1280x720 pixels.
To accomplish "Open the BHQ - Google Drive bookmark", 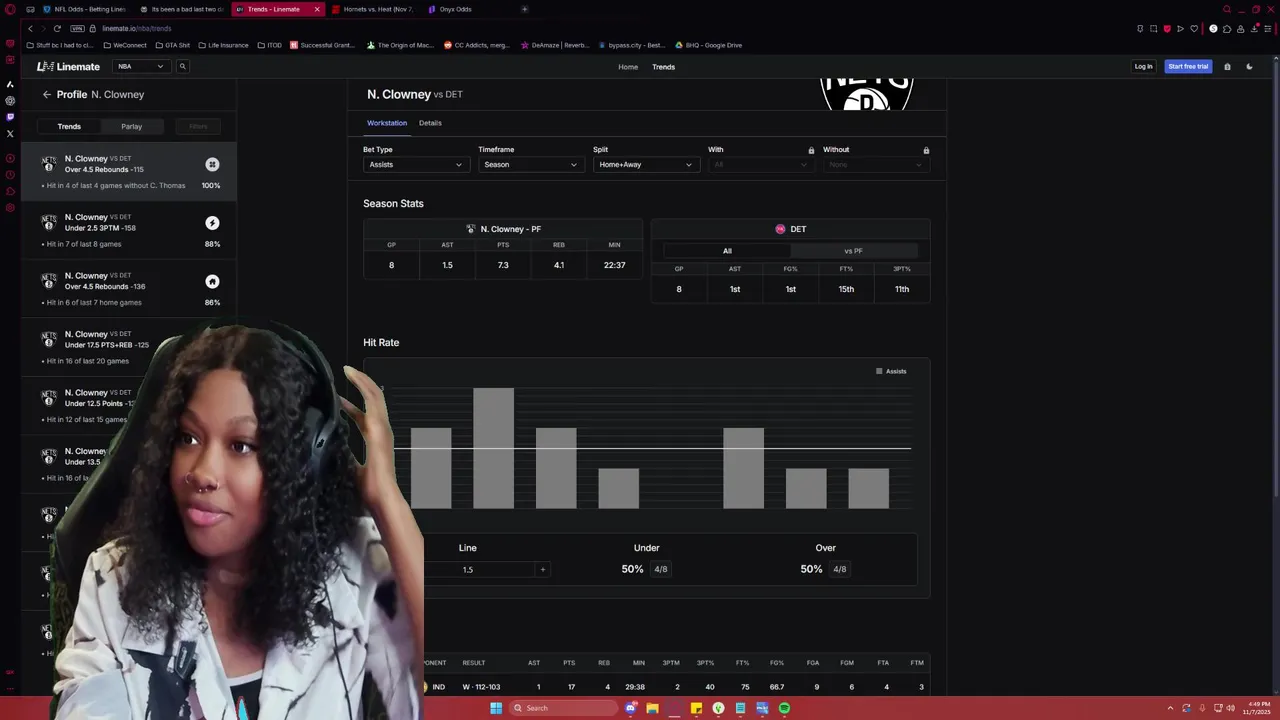I will [708, 45].
